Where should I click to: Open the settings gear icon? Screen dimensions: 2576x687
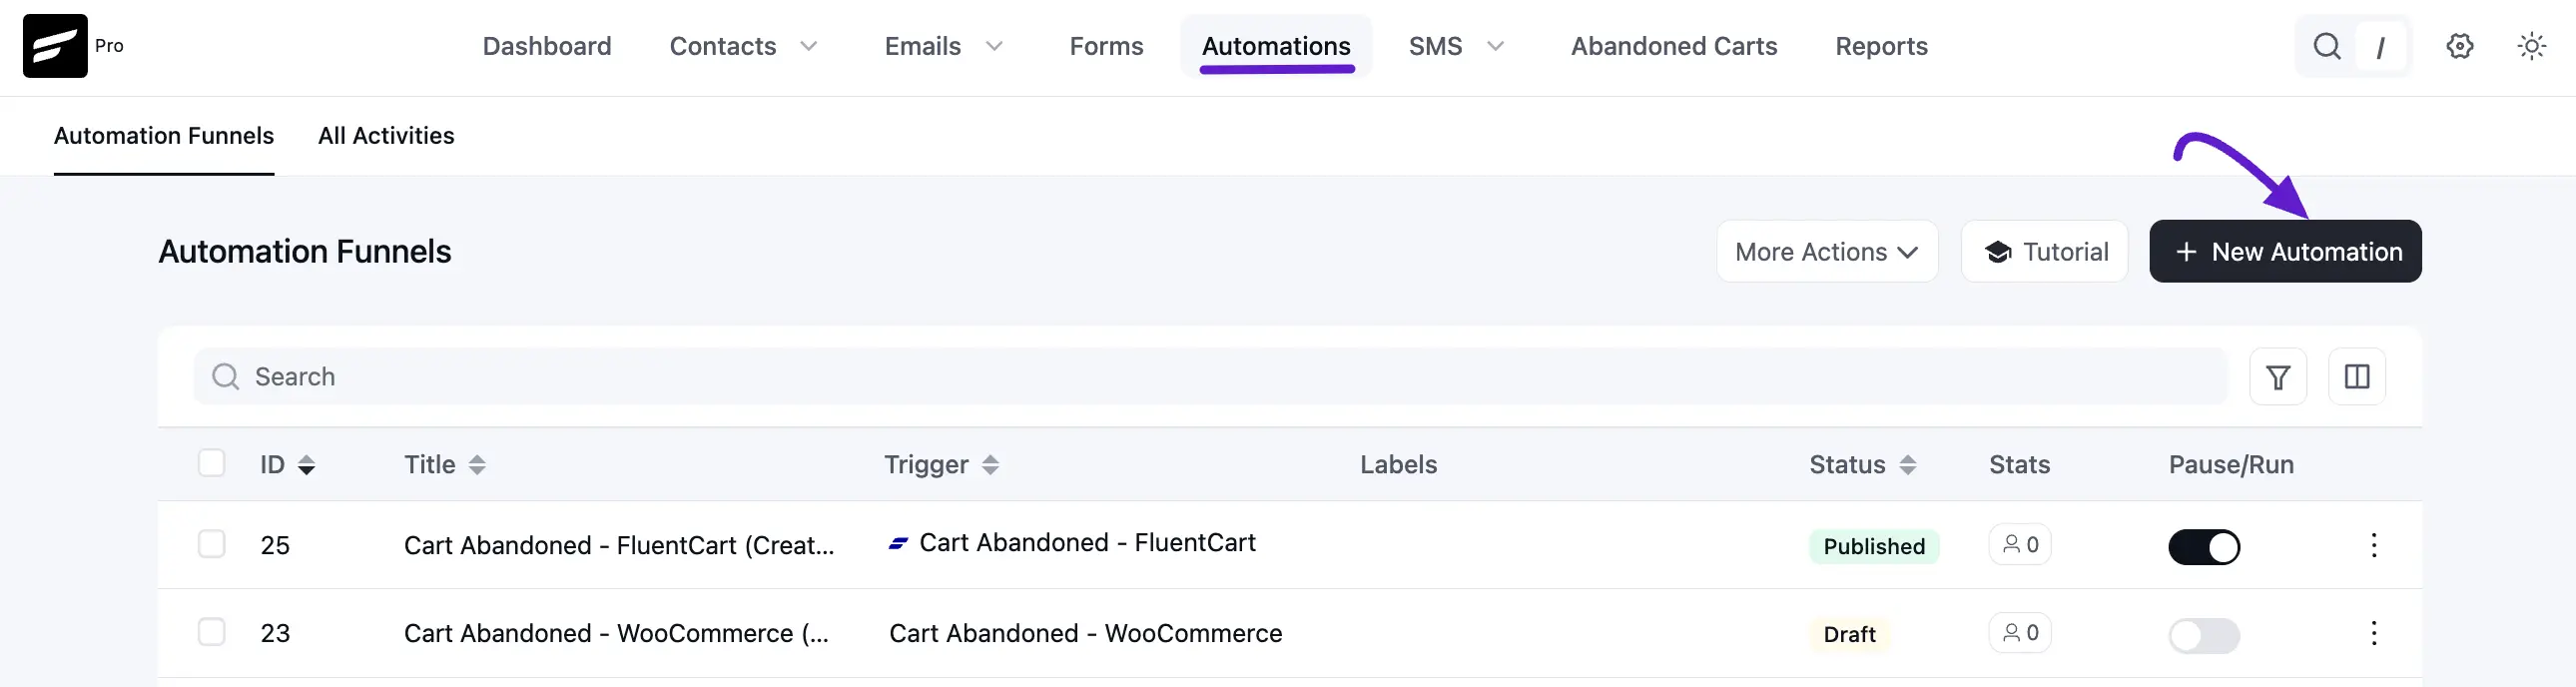(x=2460, y=46)
